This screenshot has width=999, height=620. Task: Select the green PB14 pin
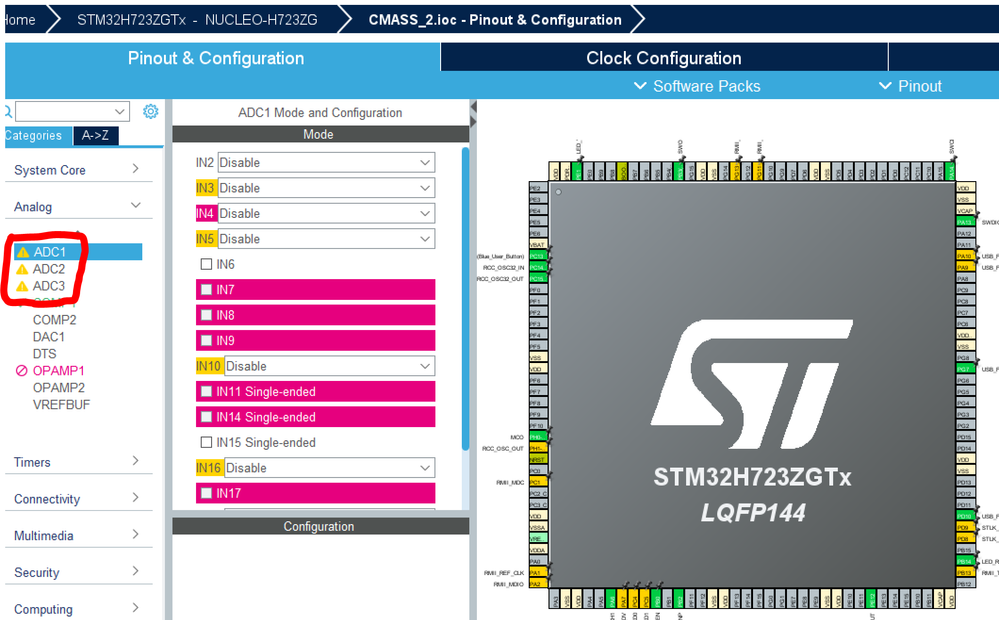965,561
